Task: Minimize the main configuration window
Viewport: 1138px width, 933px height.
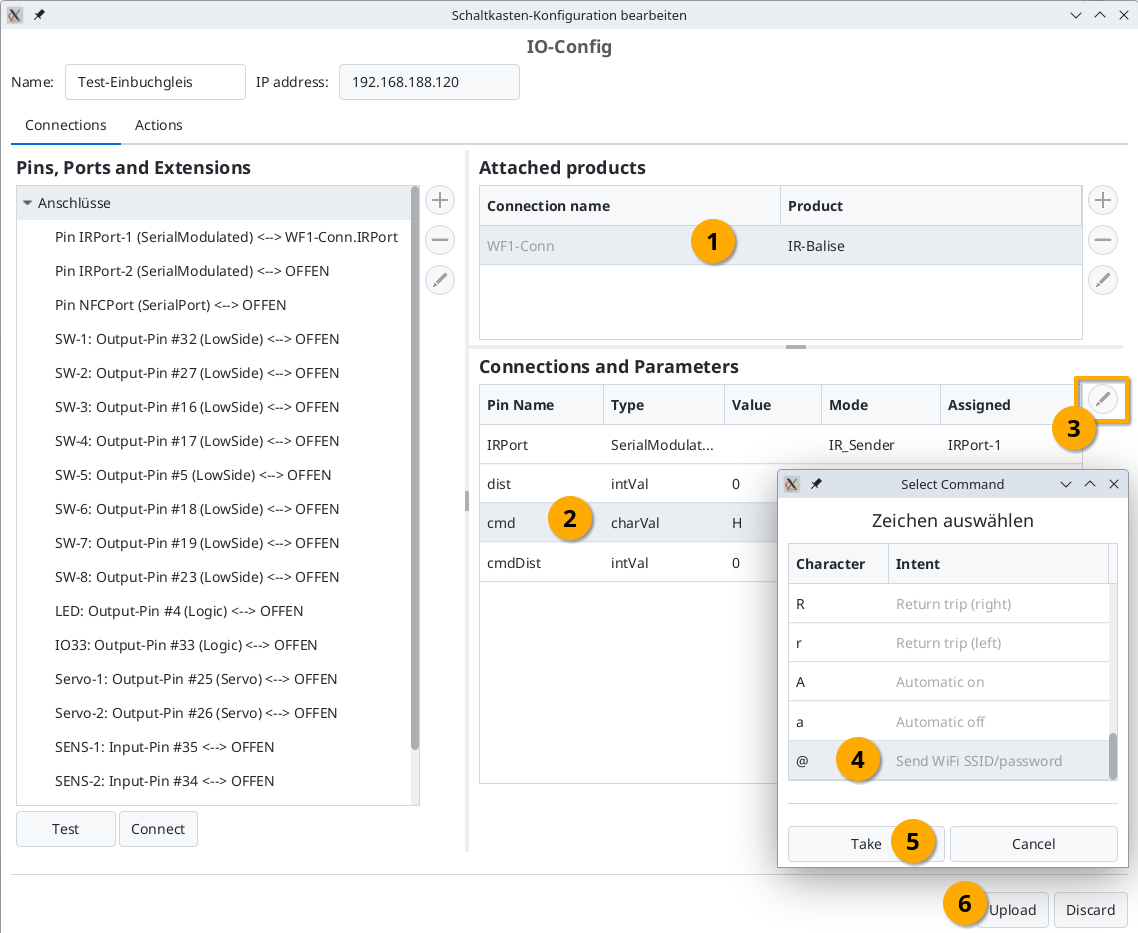Action: (x=1076, y=15)
